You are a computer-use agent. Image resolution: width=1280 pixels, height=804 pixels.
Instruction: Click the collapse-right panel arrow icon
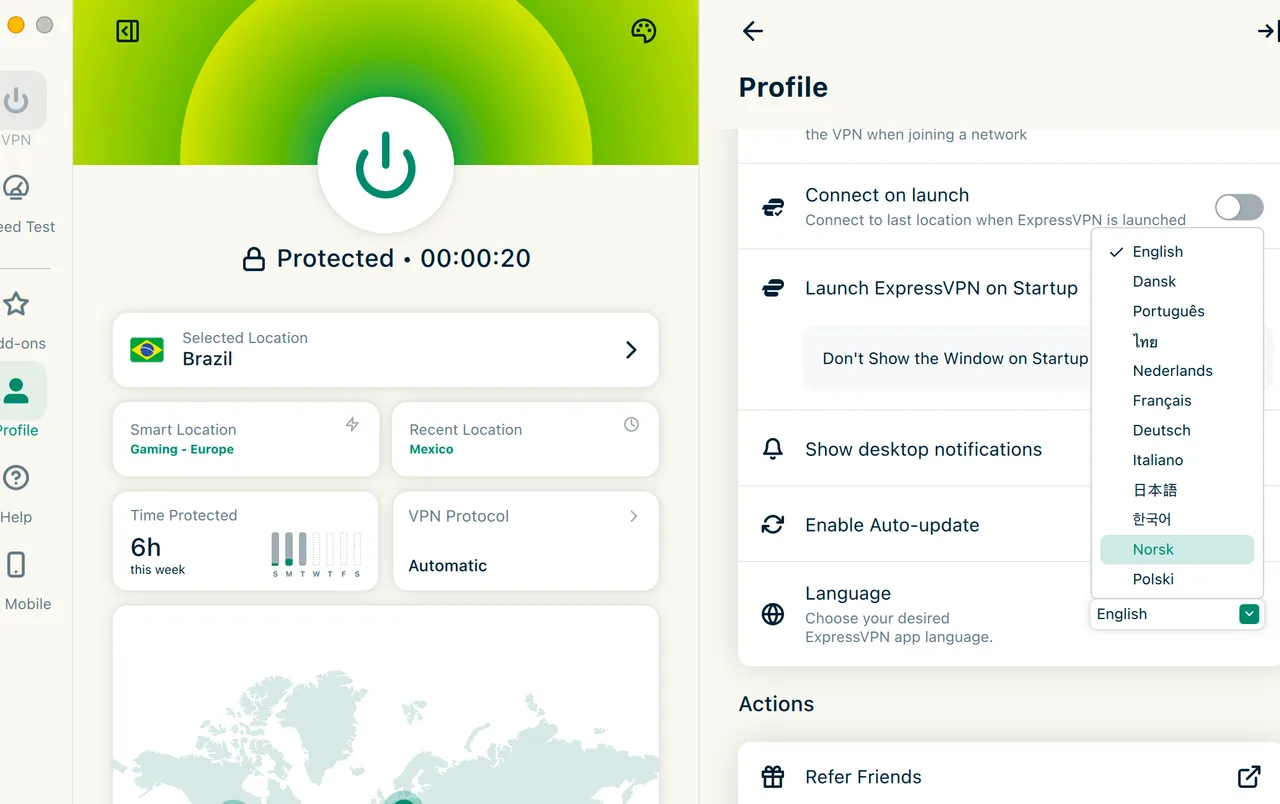coord(1268,32)
